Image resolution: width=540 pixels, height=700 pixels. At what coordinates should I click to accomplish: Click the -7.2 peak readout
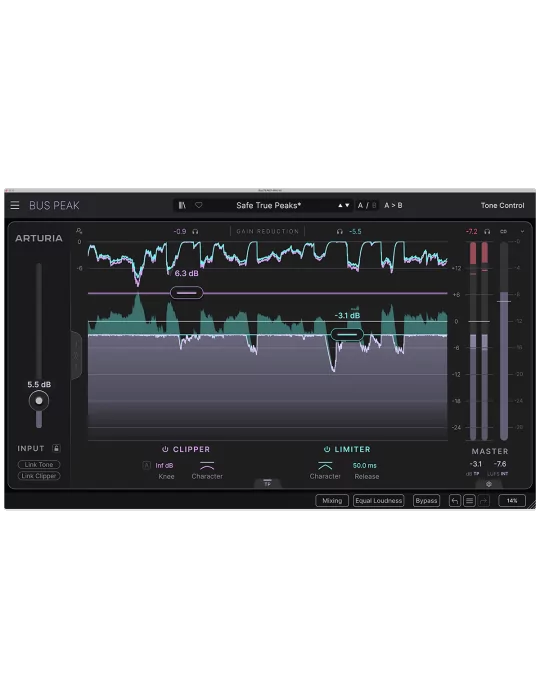pyautogui.click(x=472, y=232)
